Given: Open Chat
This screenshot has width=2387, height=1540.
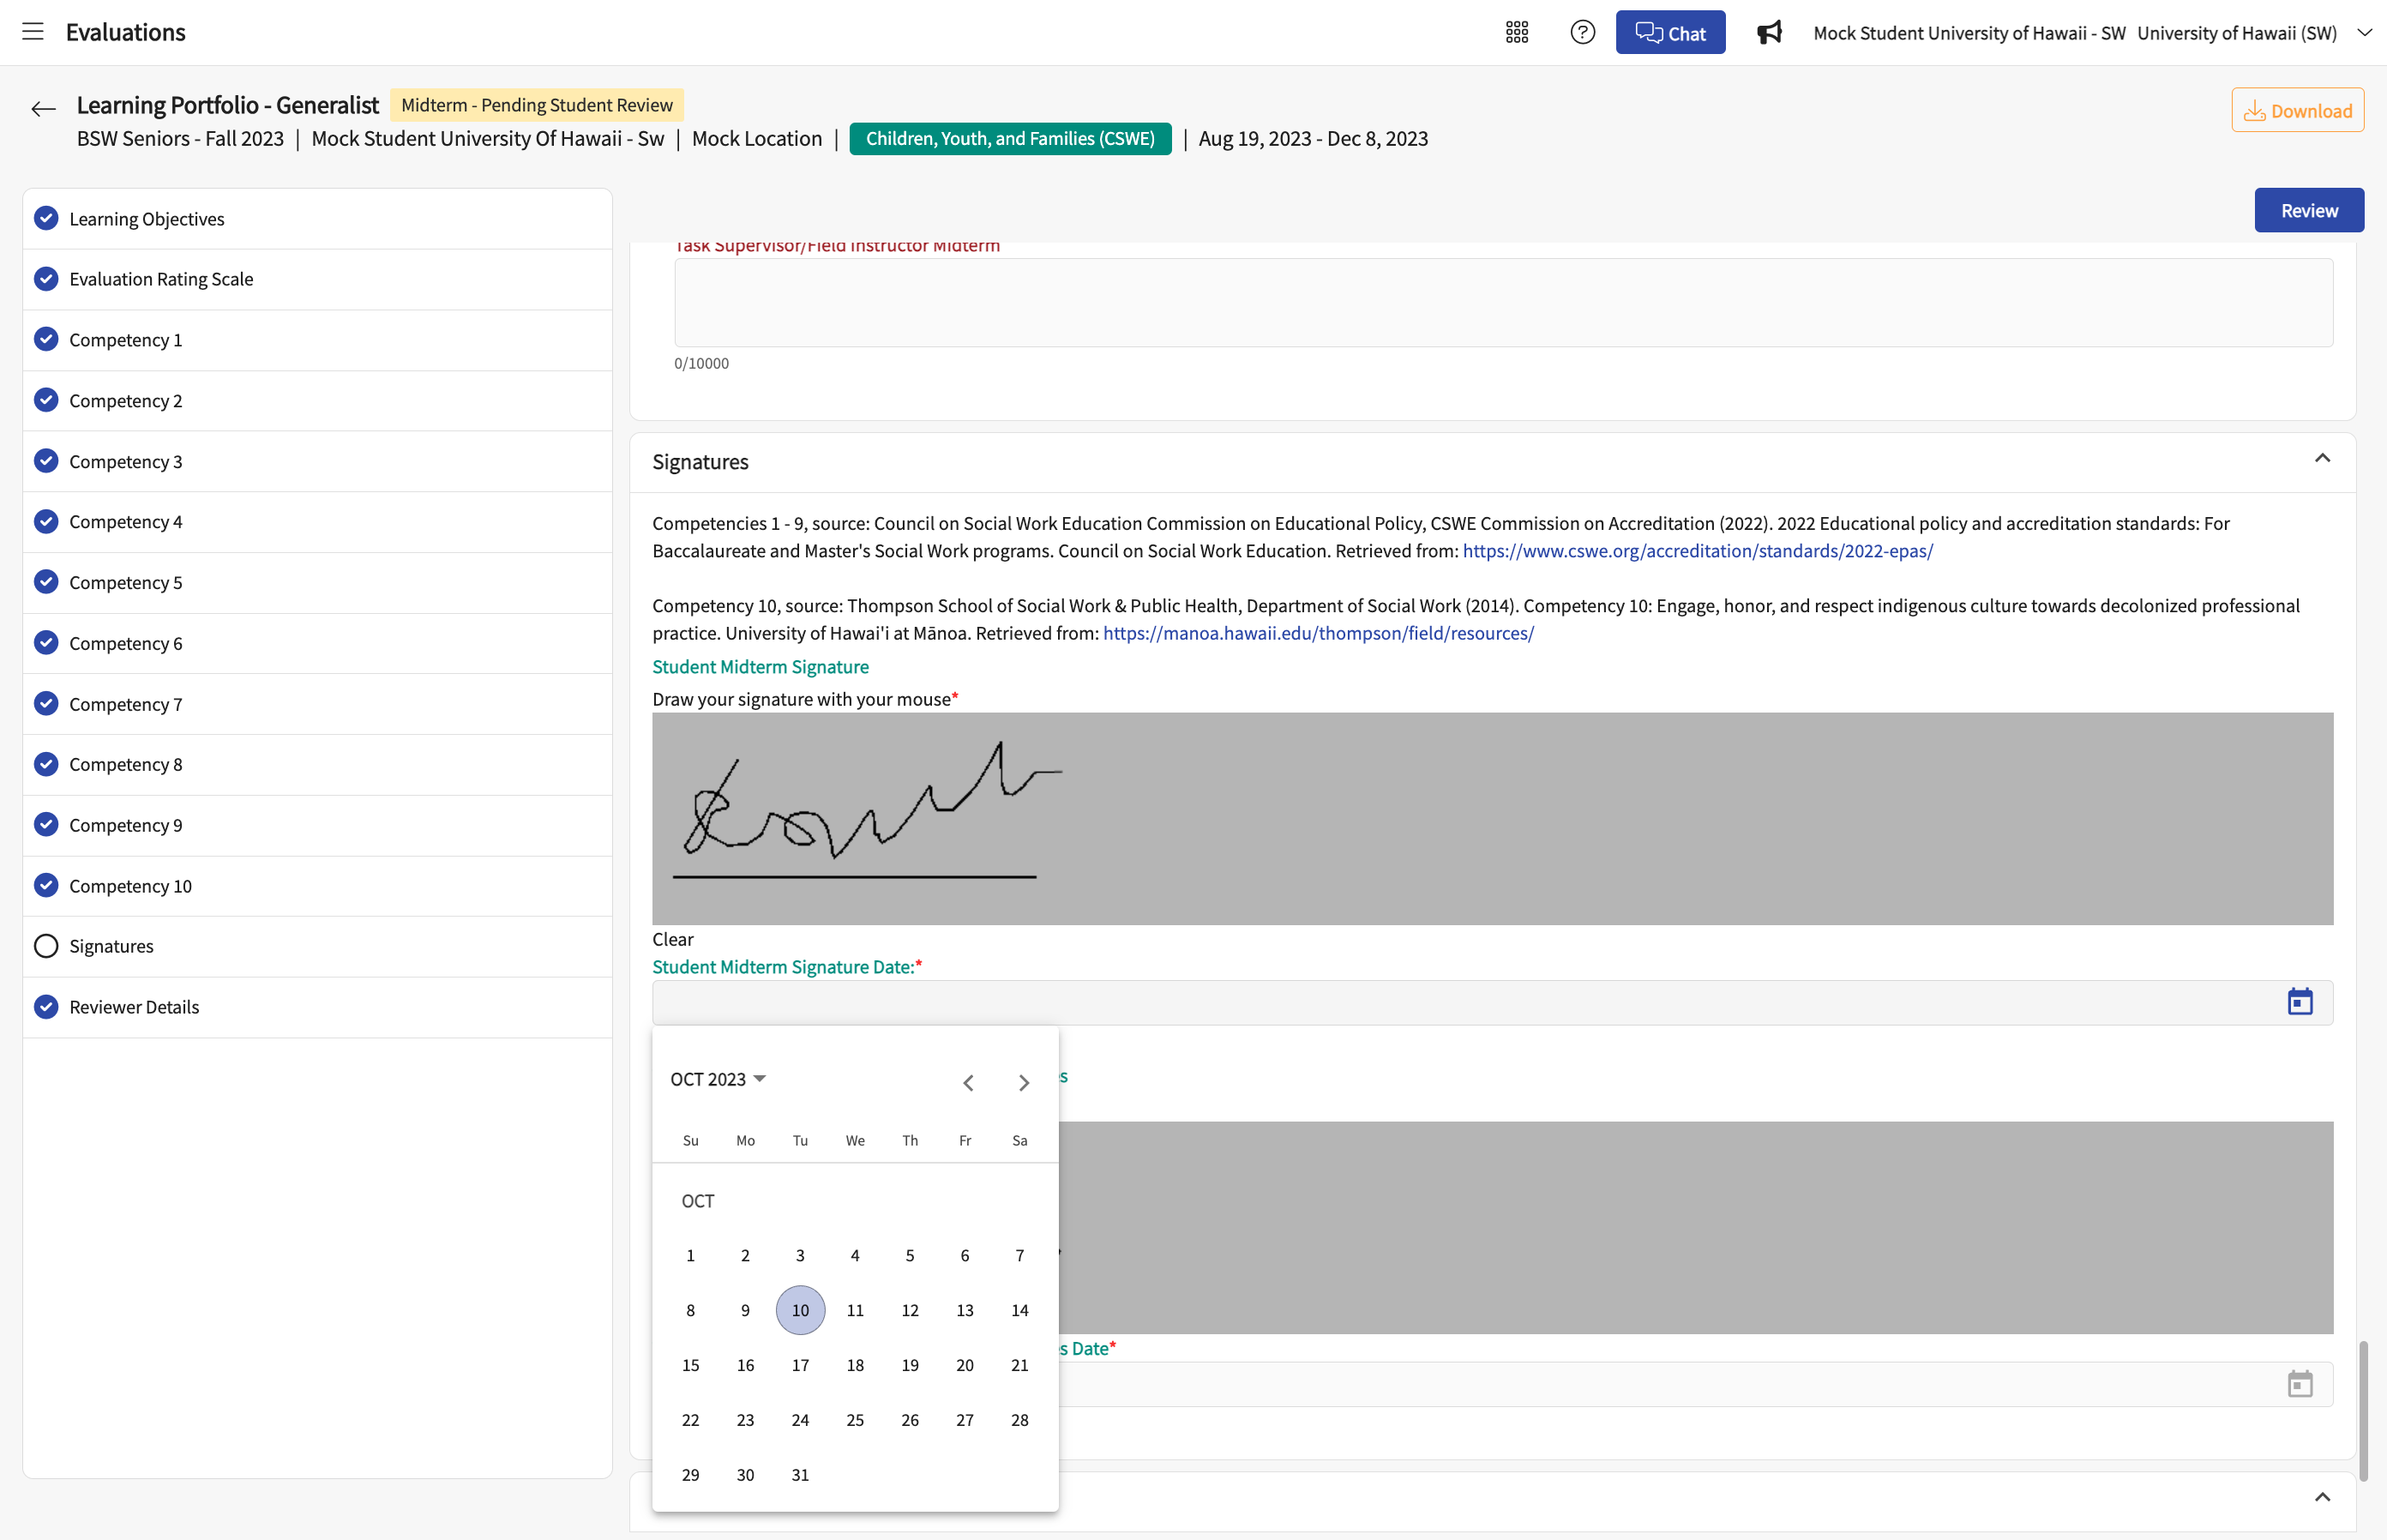Looking at the screenshot, I should click(1670, 33).
